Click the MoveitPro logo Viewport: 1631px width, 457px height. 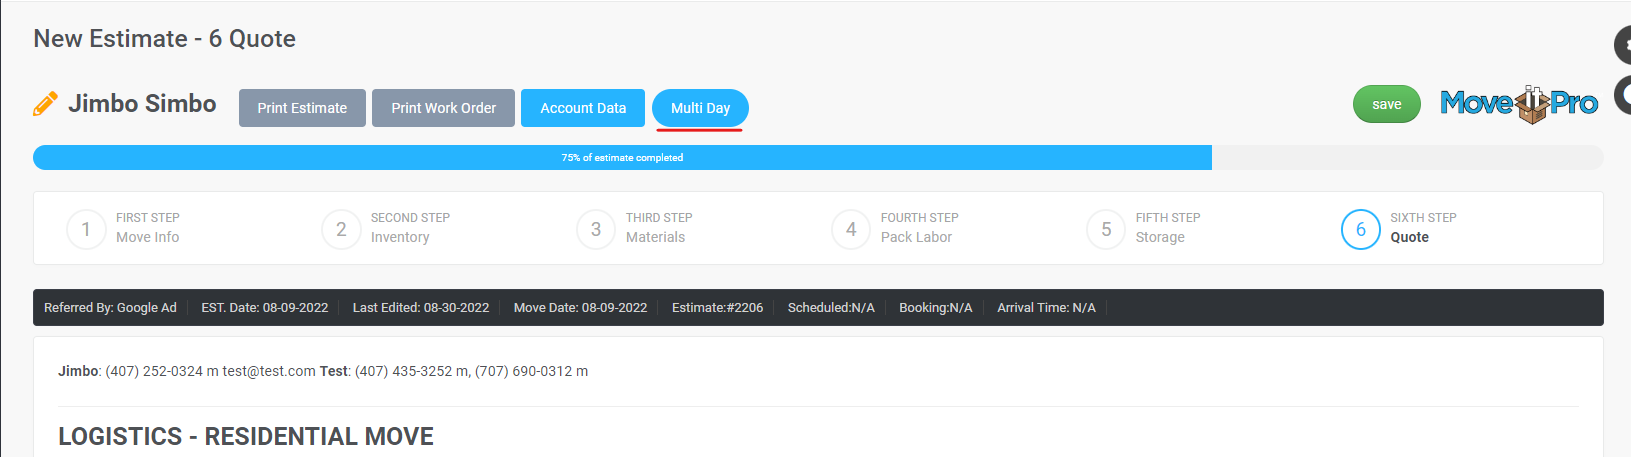coord(1518,104)
